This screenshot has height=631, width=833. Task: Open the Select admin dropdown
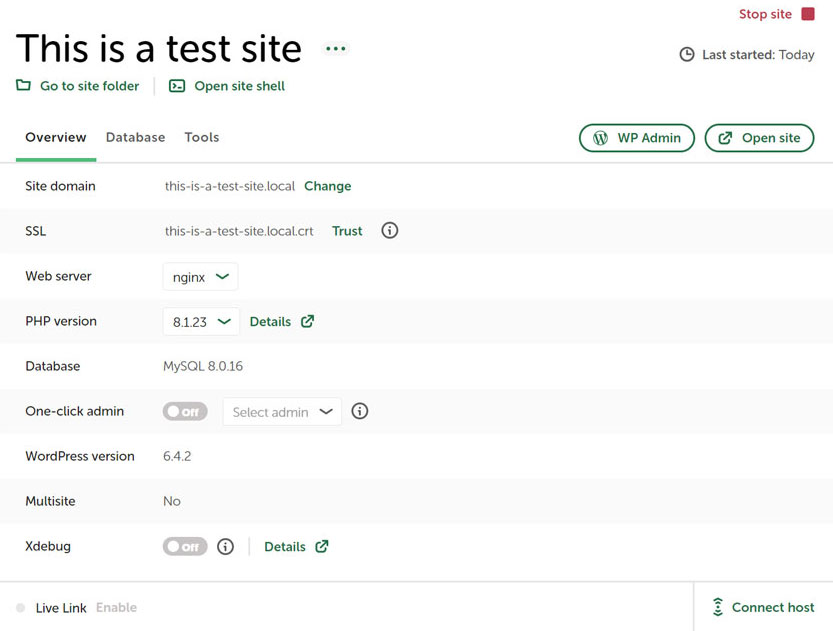point(282,412)
